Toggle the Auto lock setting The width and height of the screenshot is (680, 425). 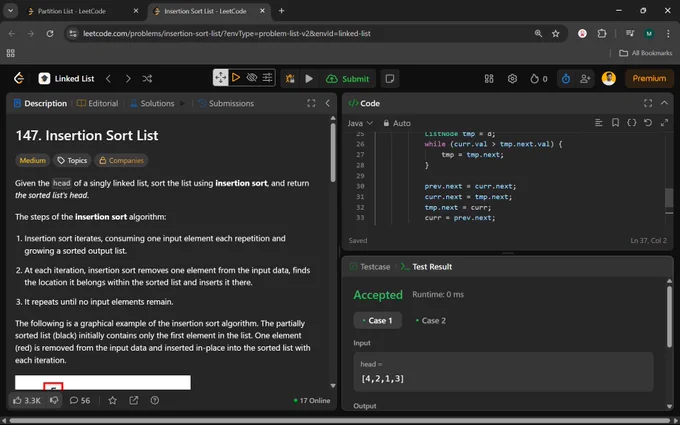pos(396,123)
